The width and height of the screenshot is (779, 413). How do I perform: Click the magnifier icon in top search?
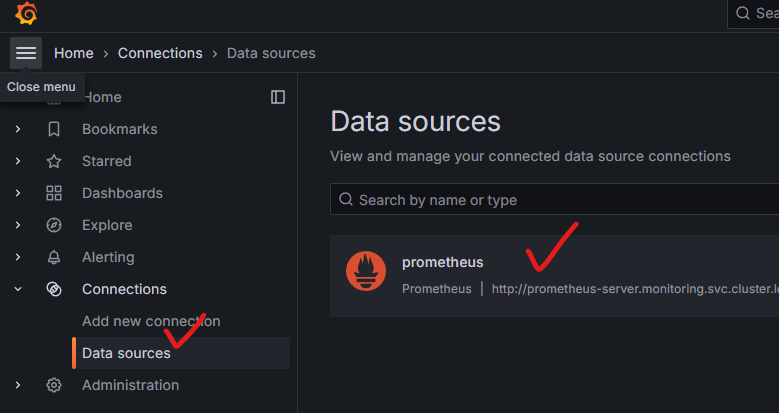click(743, 13)
